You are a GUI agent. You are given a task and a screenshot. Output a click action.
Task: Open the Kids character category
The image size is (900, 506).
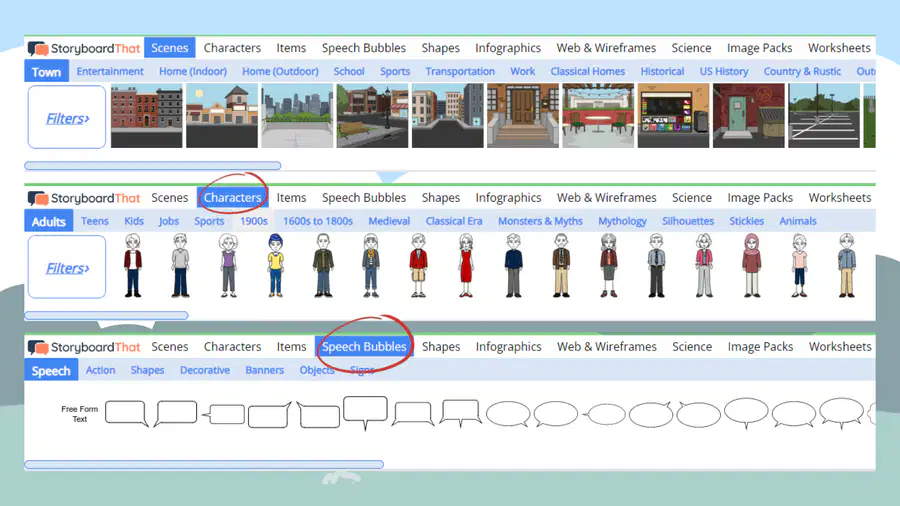[x=134, y=221]
